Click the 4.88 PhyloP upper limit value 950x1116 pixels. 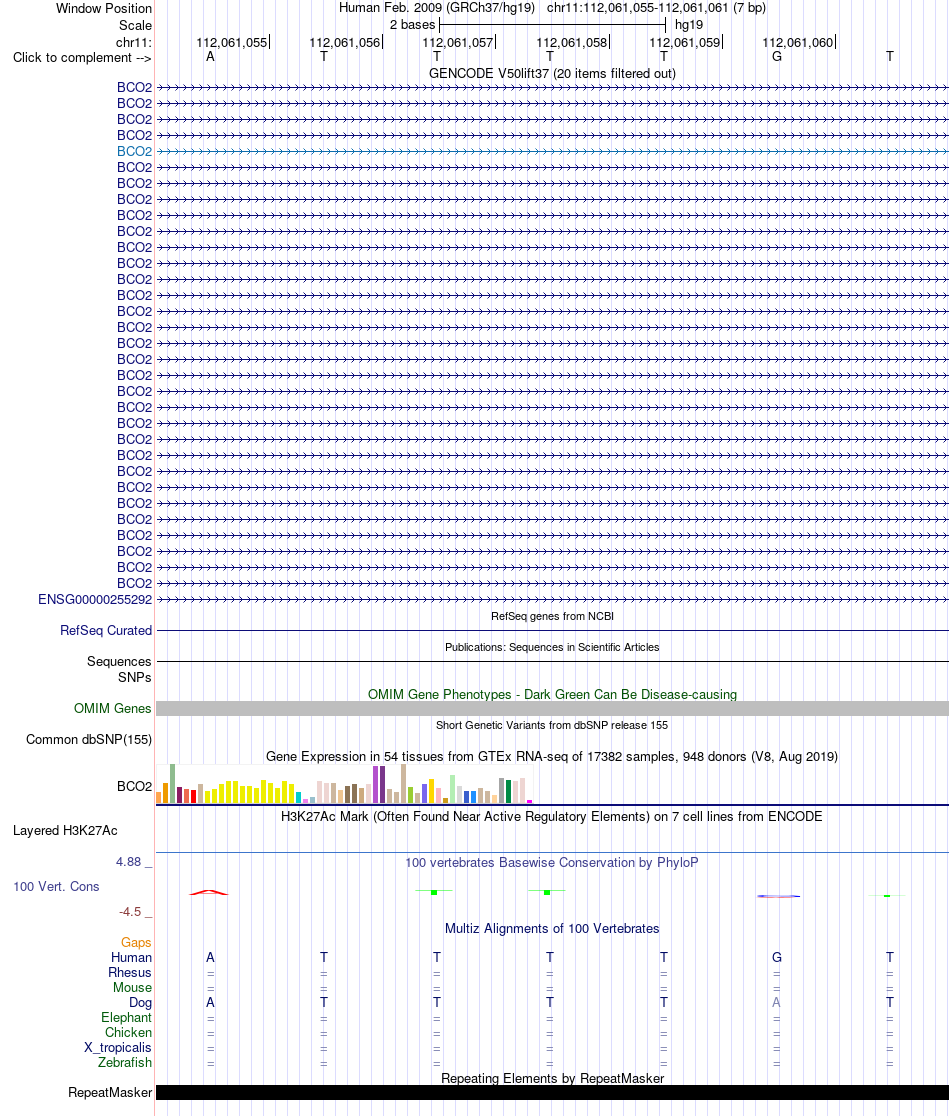point(129,862)
